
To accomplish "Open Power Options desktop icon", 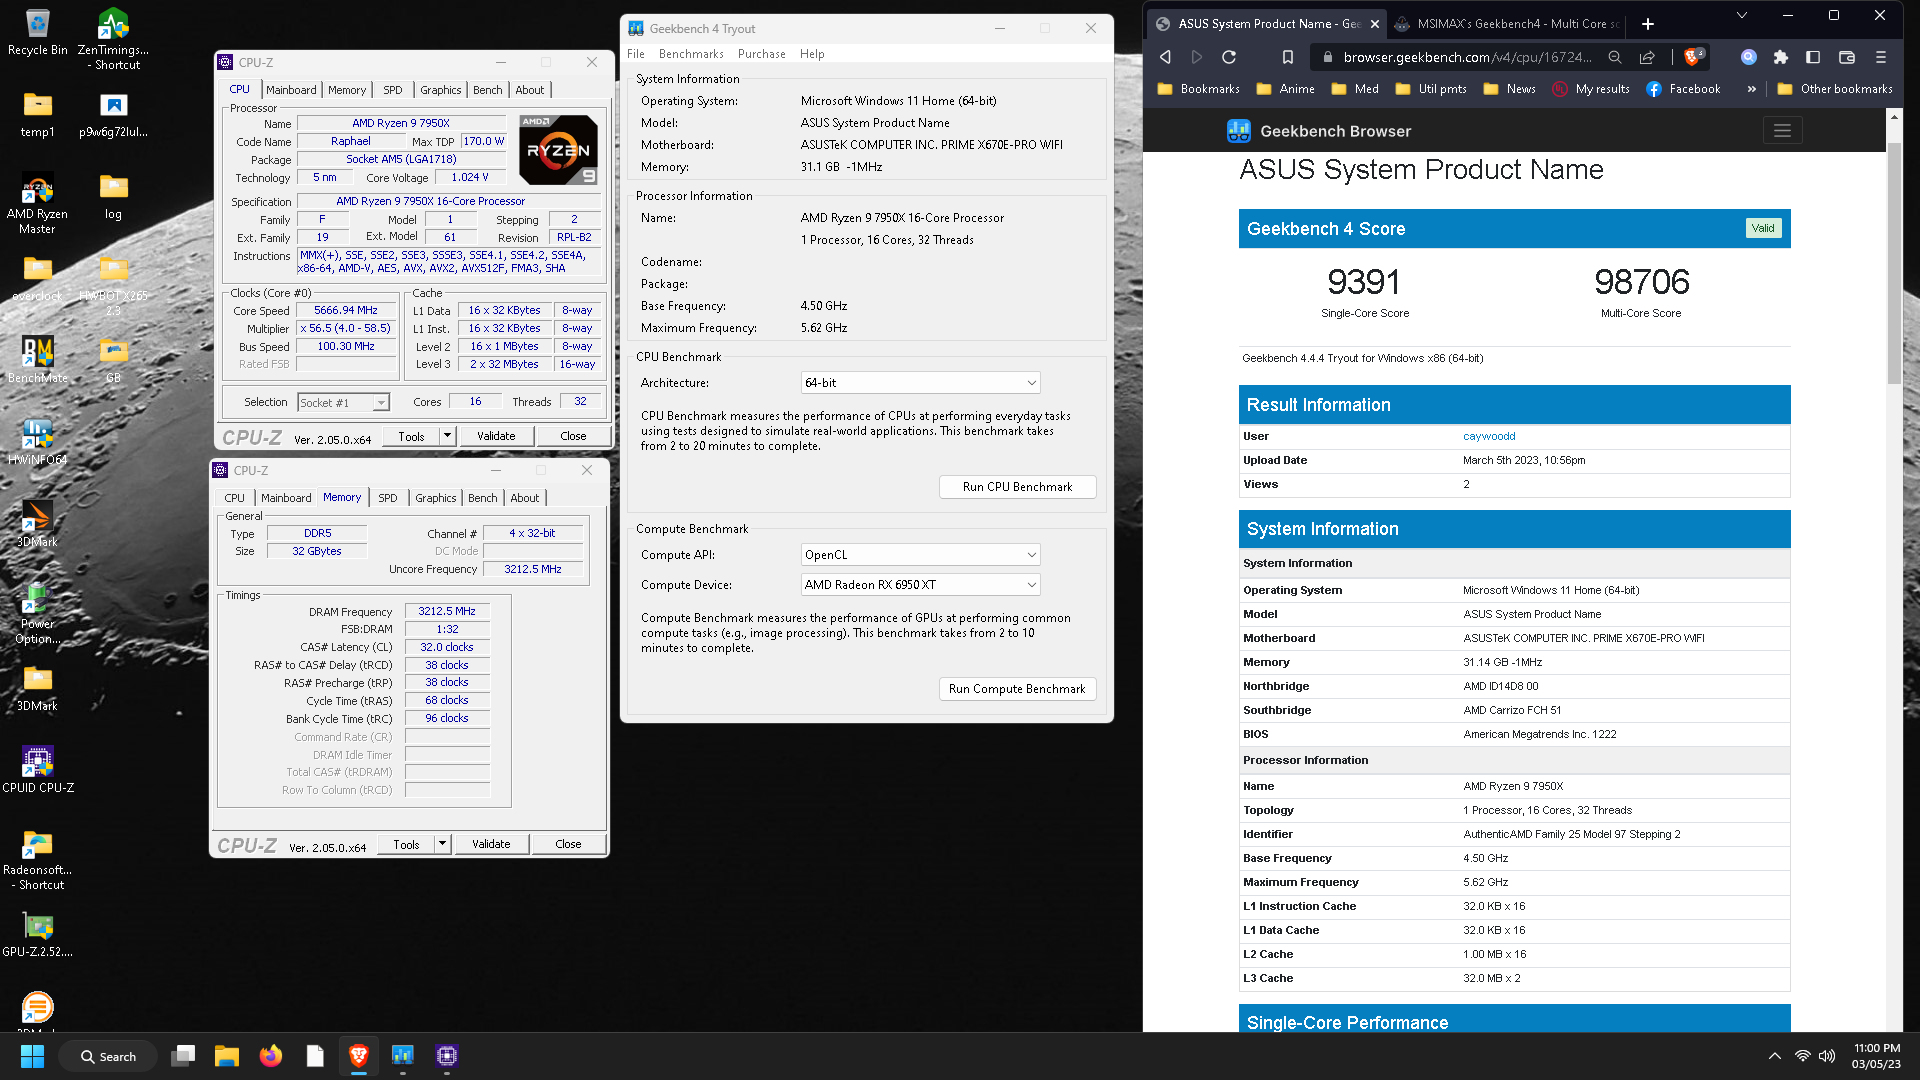I will (x=37, y=613).
